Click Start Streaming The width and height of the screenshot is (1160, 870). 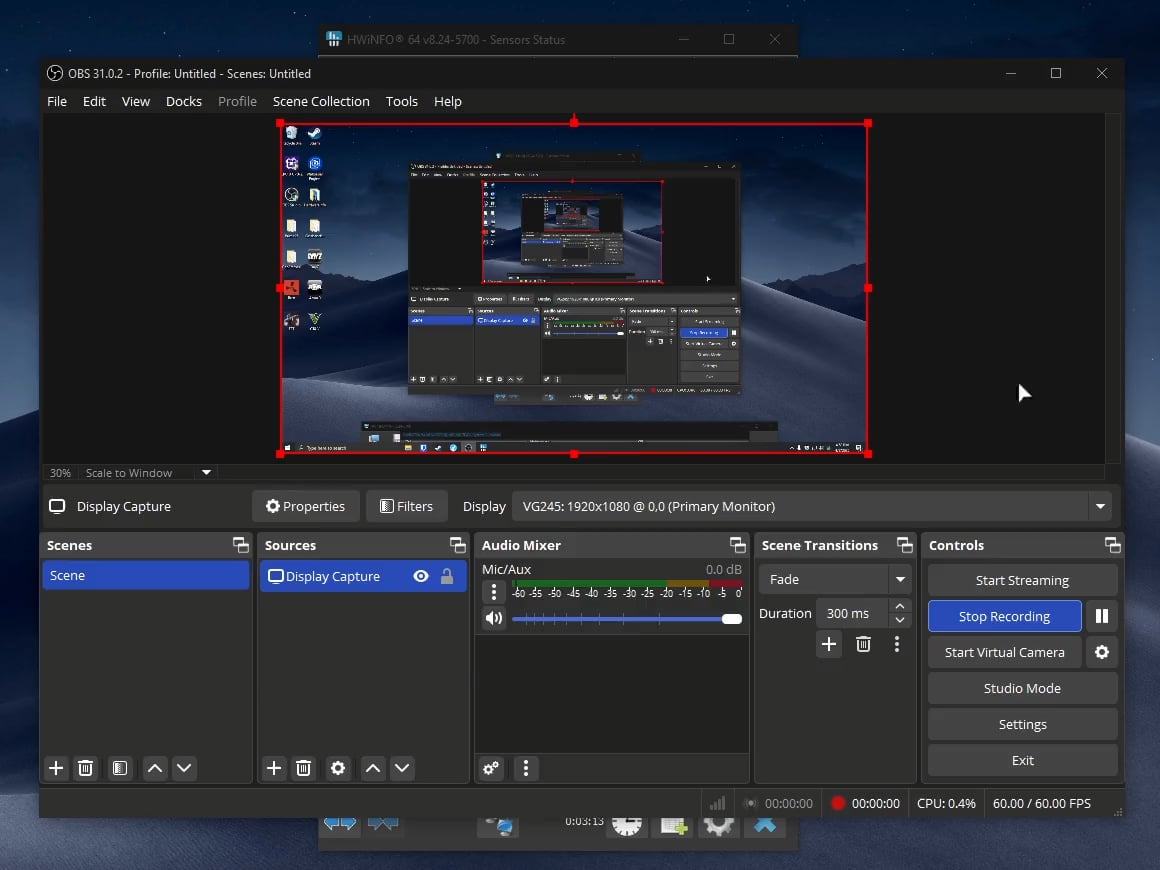point(1022,580)
